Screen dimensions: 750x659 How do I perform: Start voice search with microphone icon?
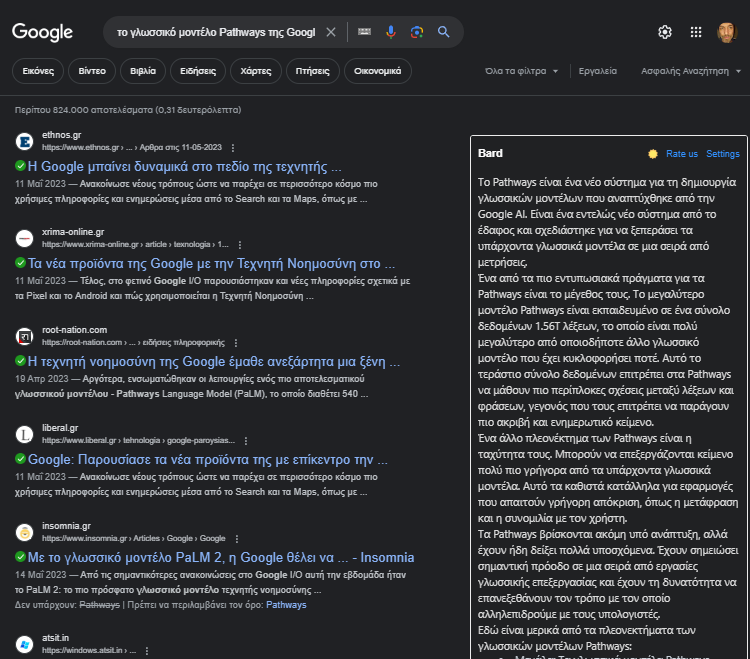click(391, 32)
